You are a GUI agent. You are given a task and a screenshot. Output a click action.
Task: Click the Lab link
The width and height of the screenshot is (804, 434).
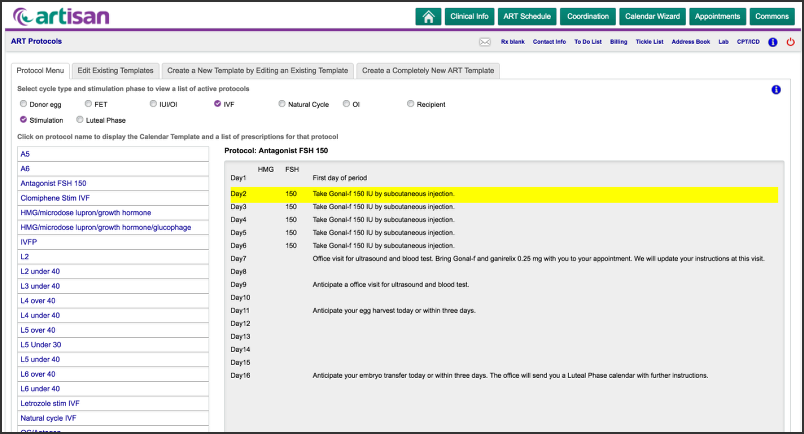(x=723, y=42)
